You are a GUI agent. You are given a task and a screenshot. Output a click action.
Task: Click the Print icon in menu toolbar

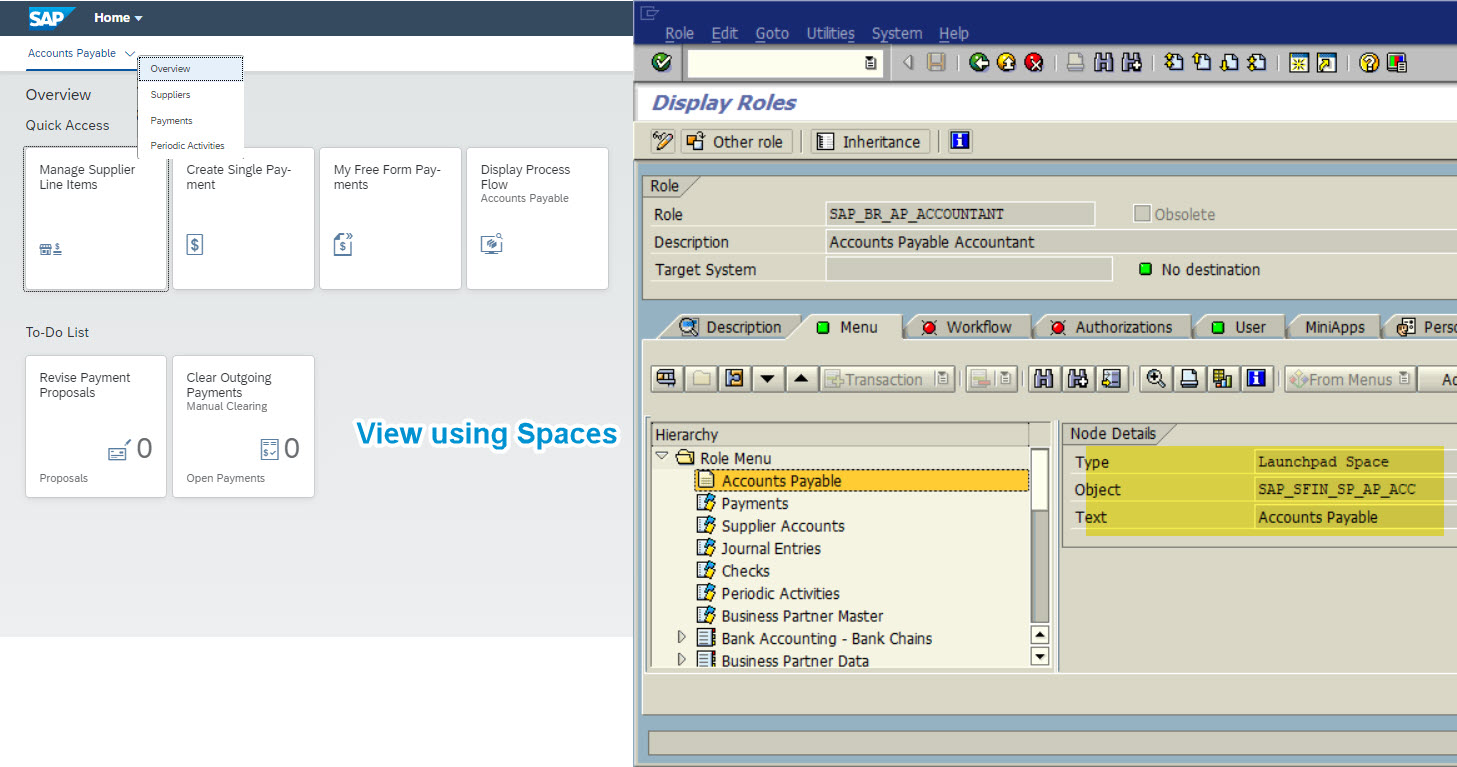point(1188,379)
